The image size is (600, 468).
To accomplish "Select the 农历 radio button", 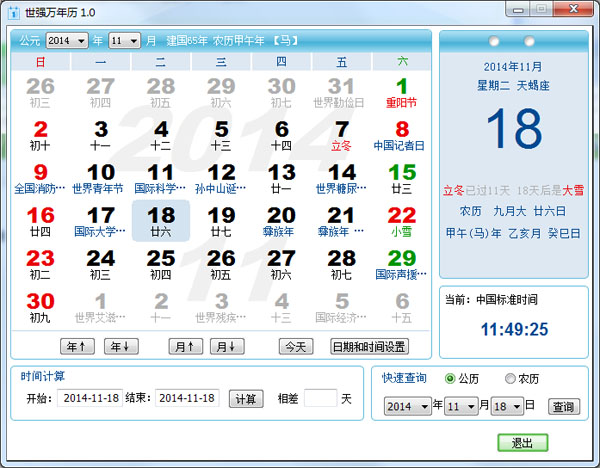I will click(x=510, y=379).
